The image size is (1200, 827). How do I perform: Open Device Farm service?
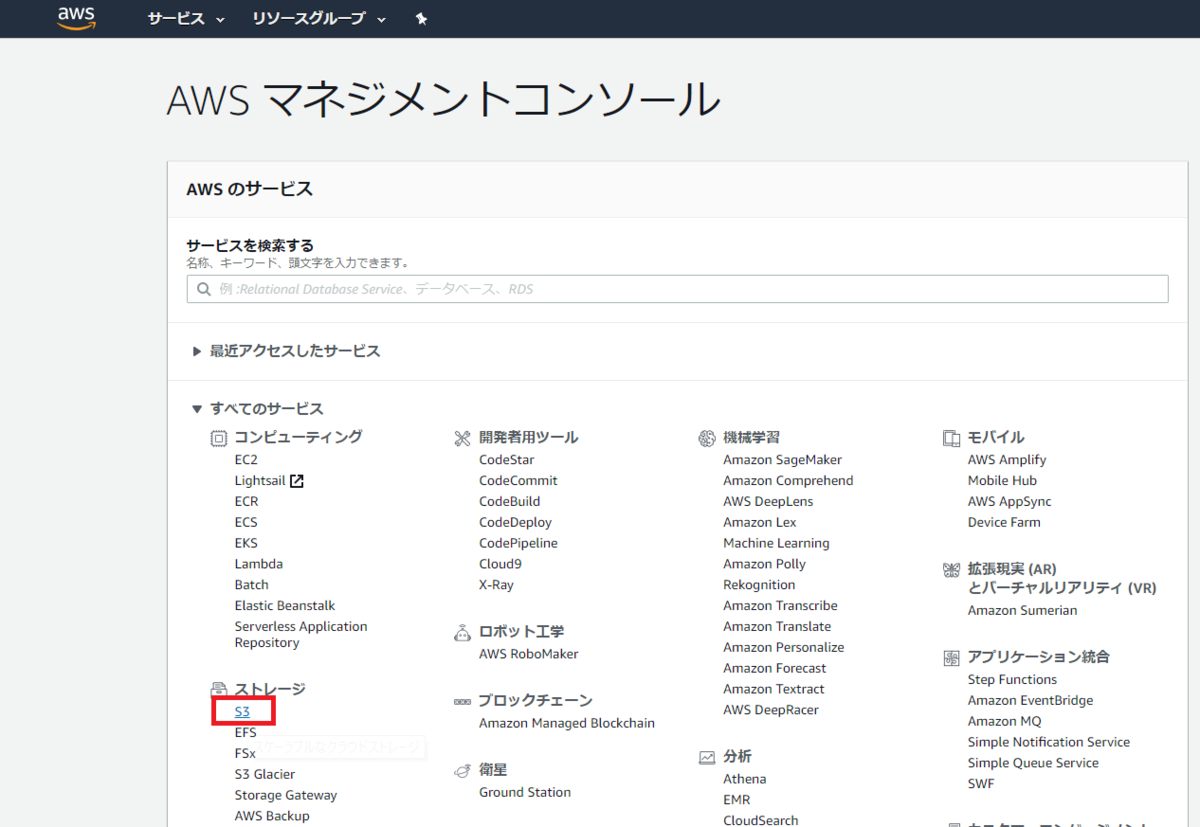click(x=1004, y=522)
